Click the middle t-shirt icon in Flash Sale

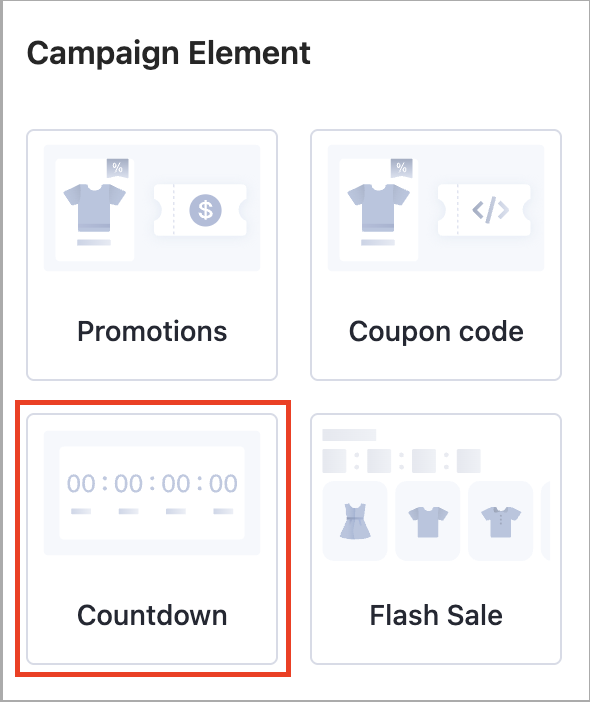click(428, 522)
